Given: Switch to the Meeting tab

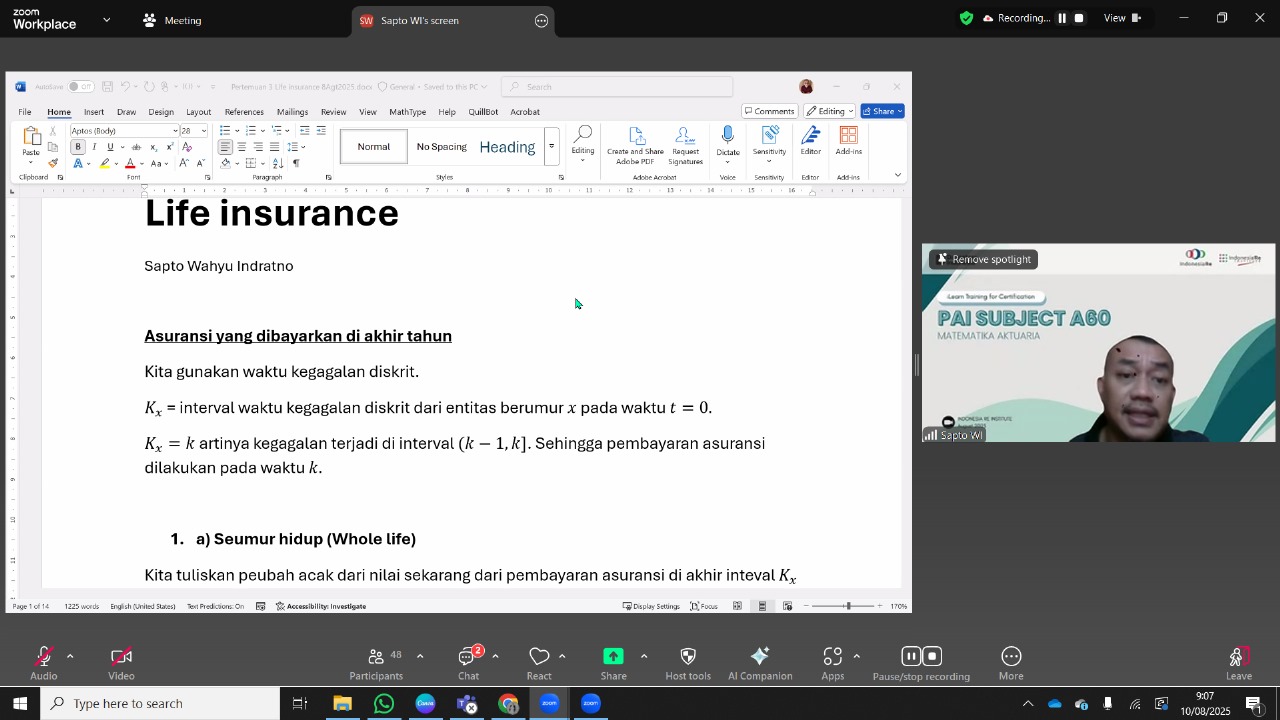Looking at the screenshot, I should (172, 20).
